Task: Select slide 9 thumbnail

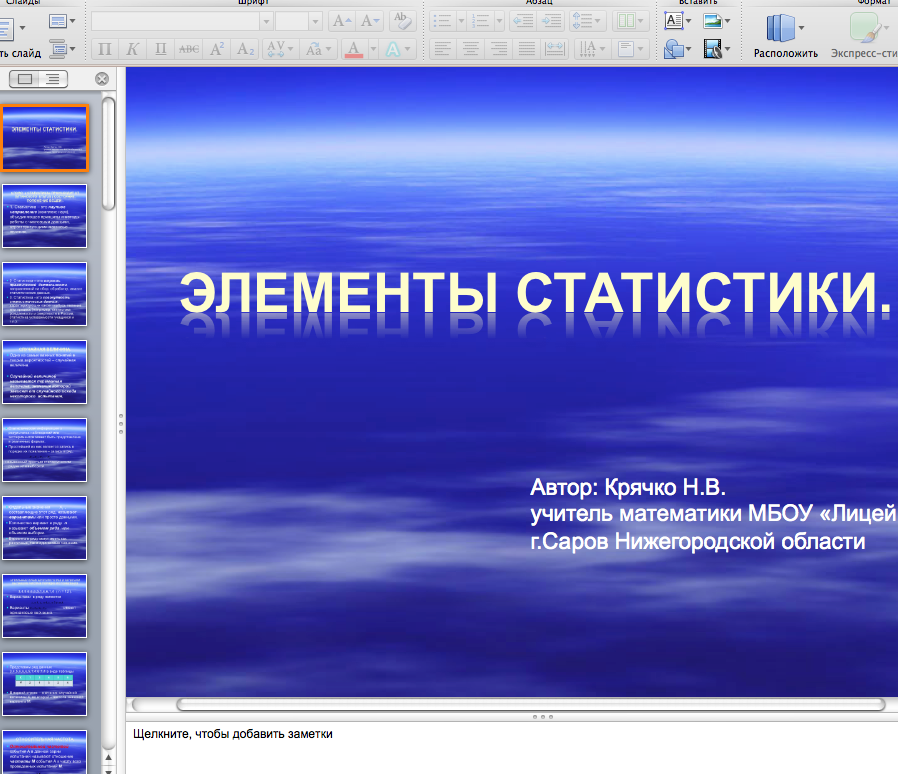Action: coord(45,752)
